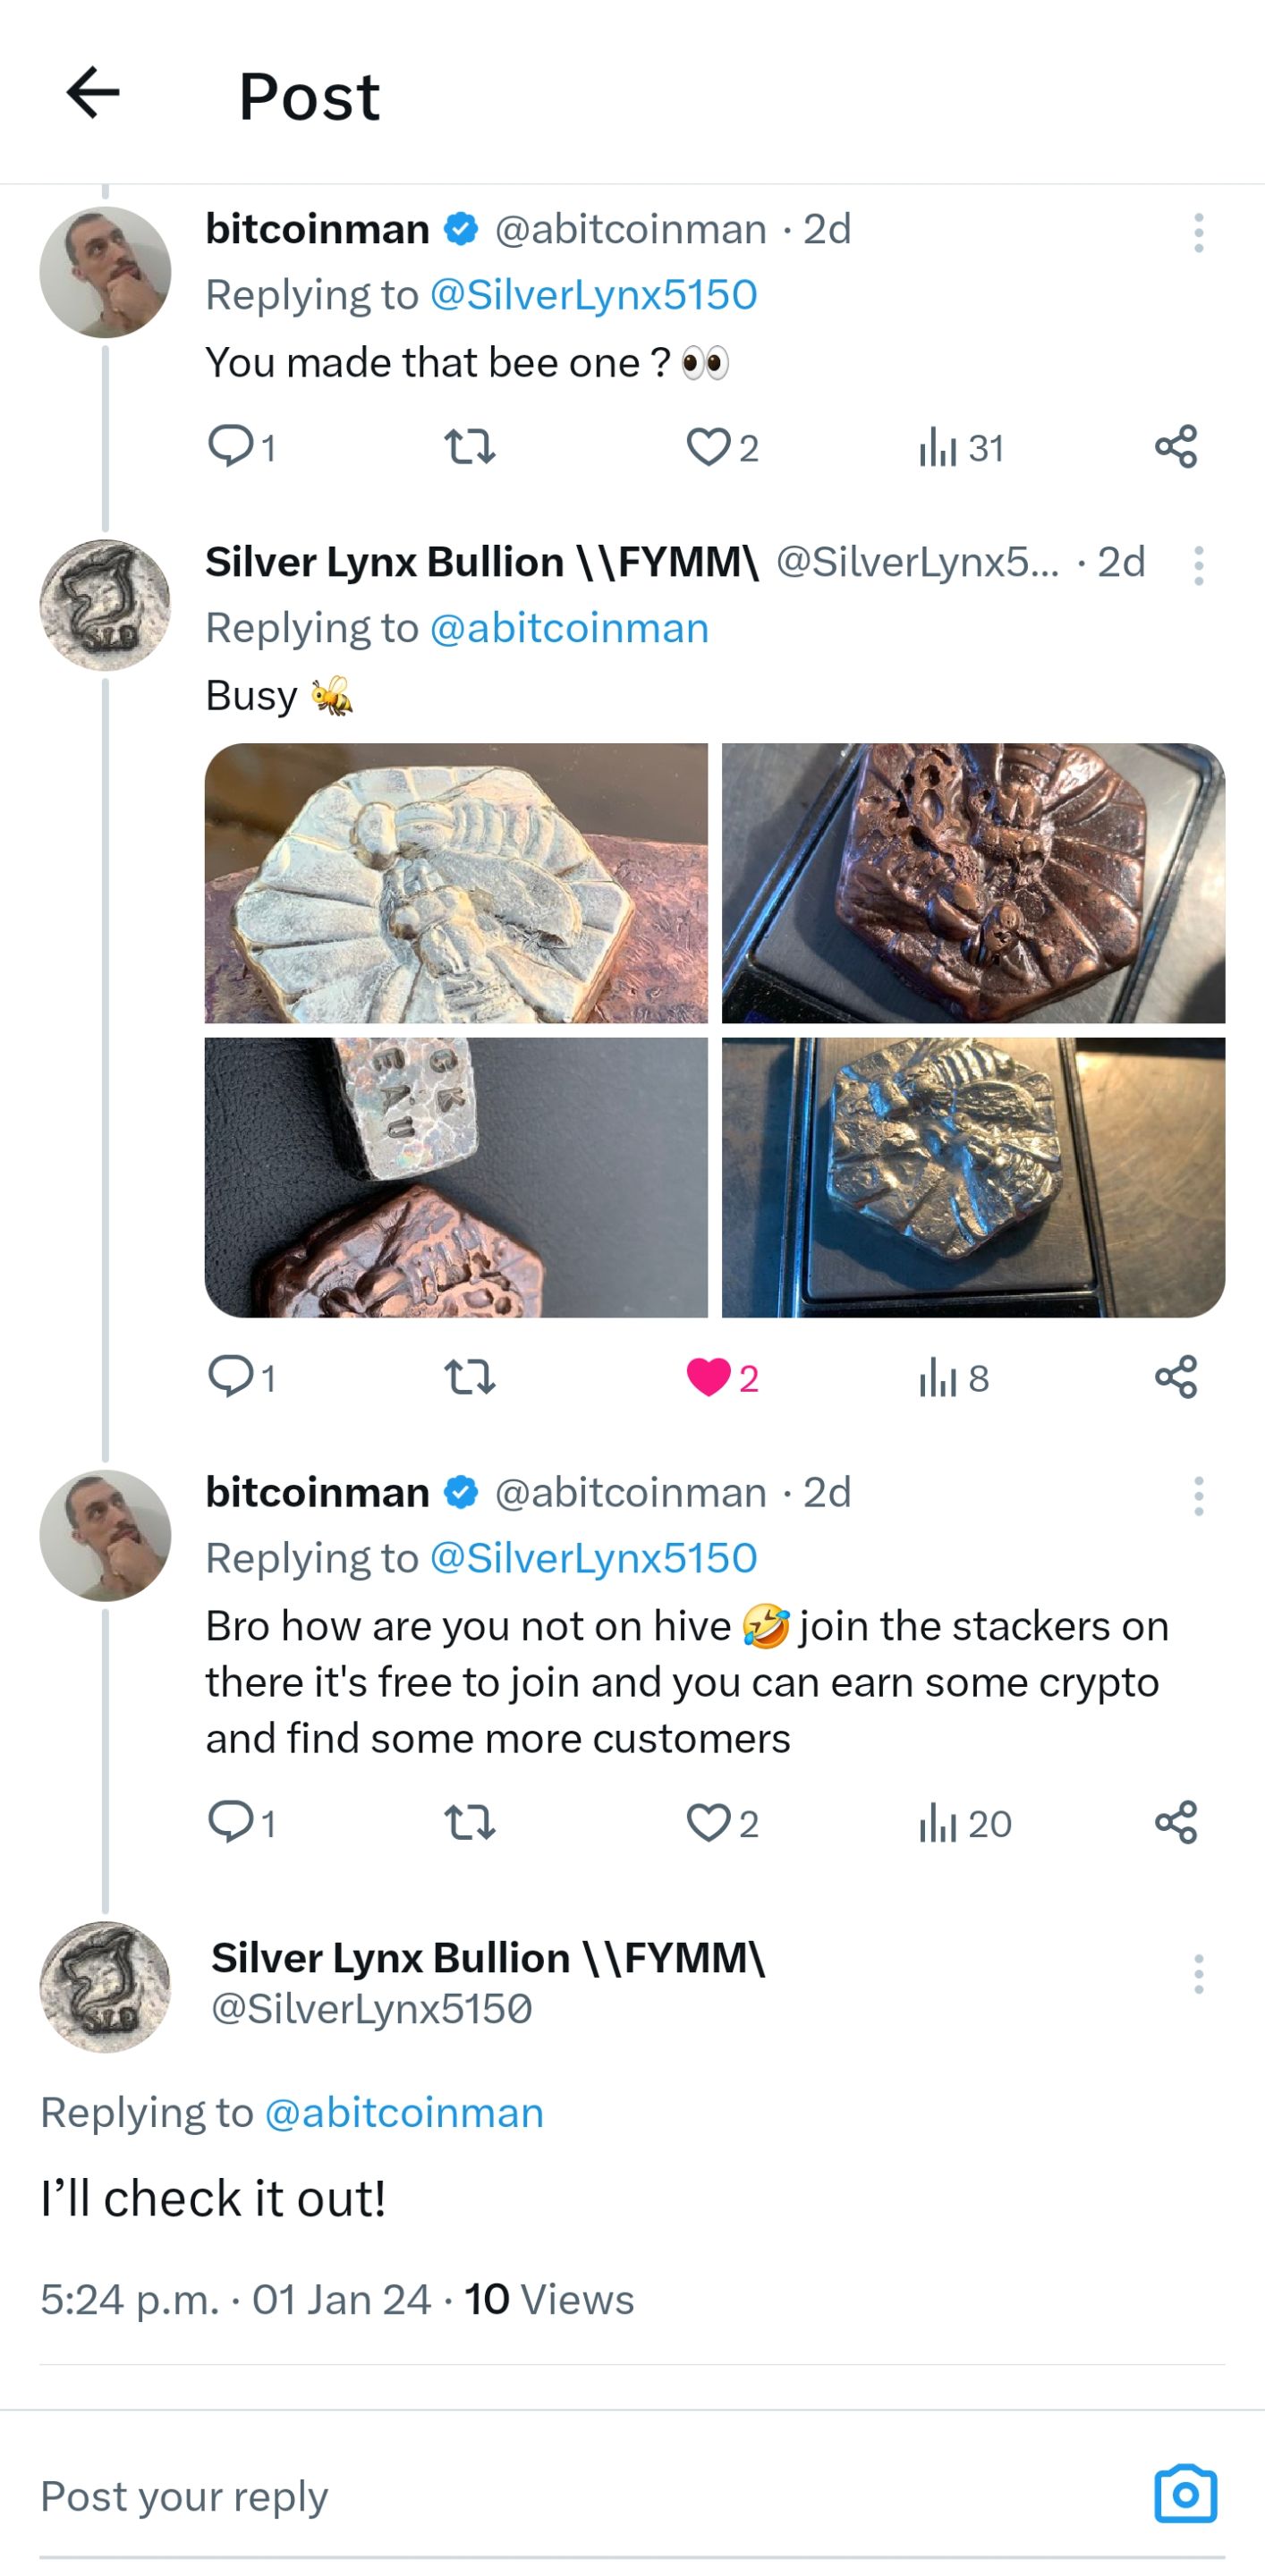
Task: Open the silver bee hexagon photo
Action: (x=456, y=883)
